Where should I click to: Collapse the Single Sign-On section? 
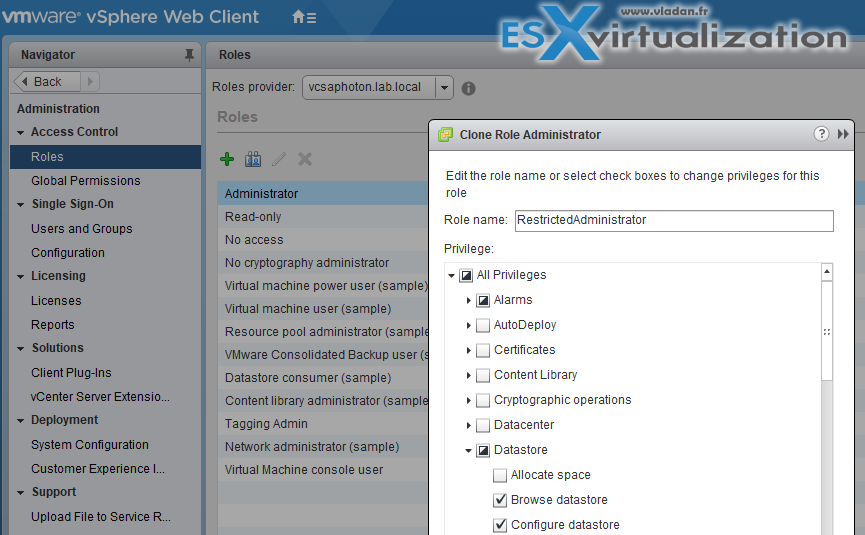[x=20, y=205]
